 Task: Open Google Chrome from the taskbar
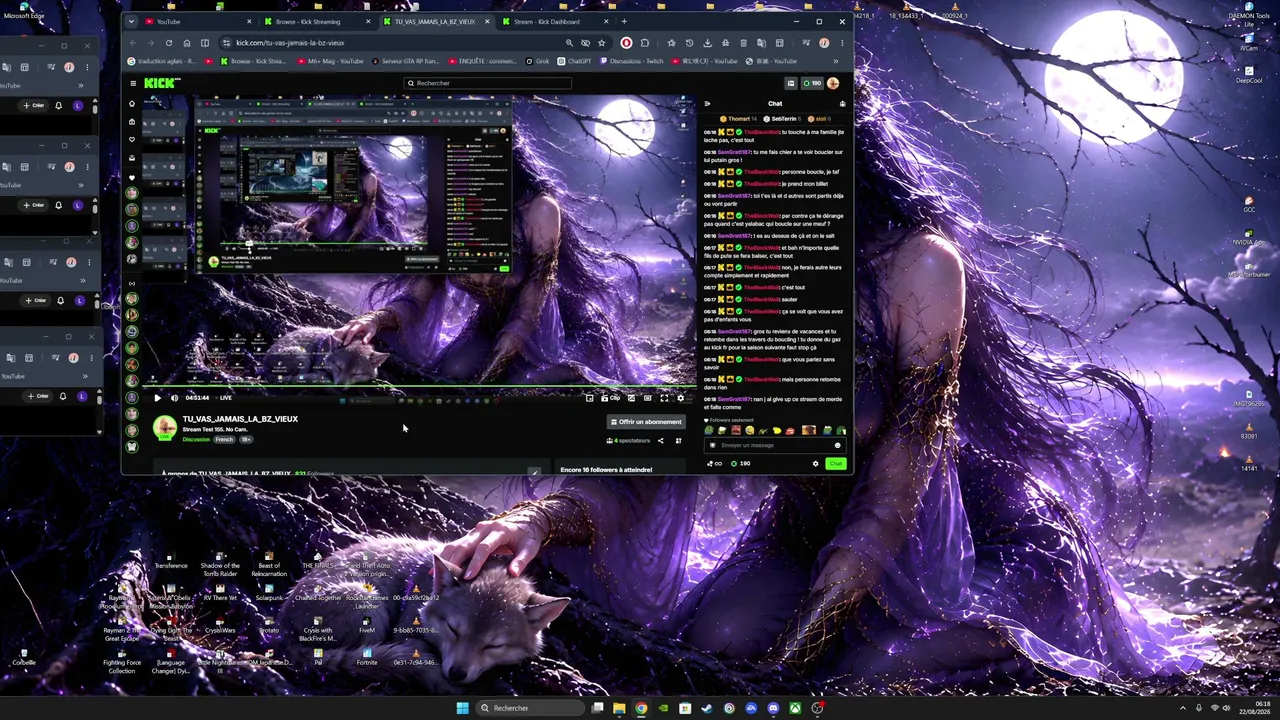[641, 708]
